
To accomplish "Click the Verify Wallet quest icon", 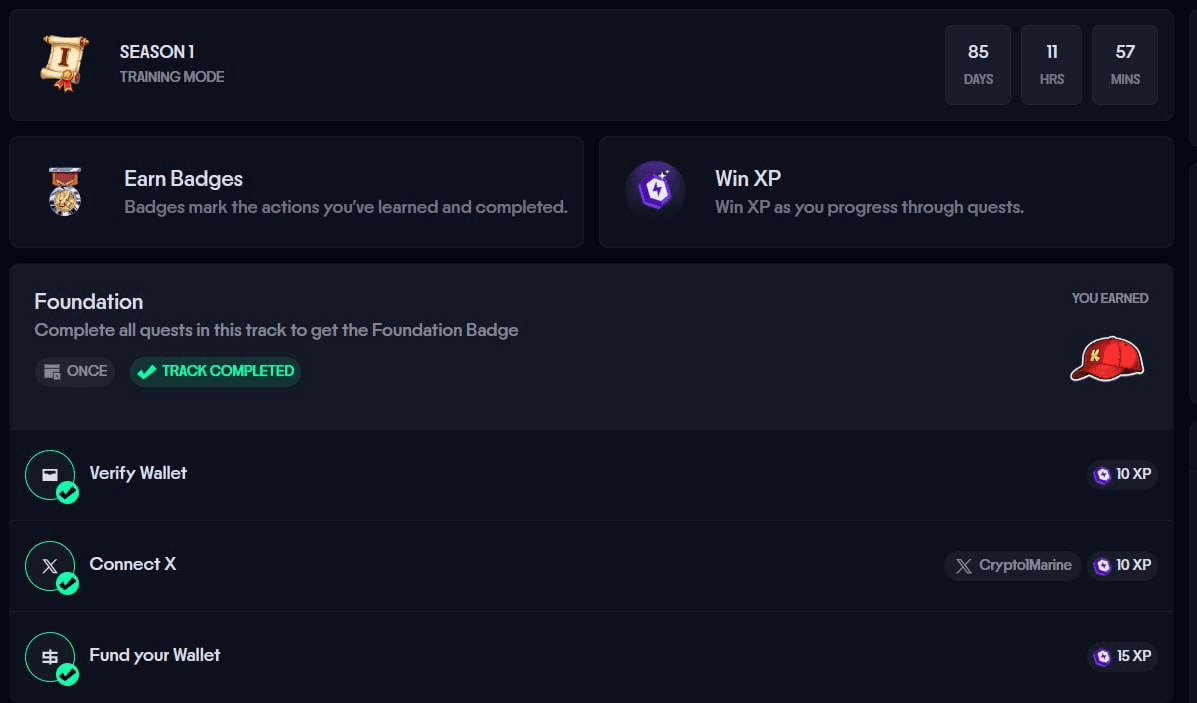I will 50,475.
